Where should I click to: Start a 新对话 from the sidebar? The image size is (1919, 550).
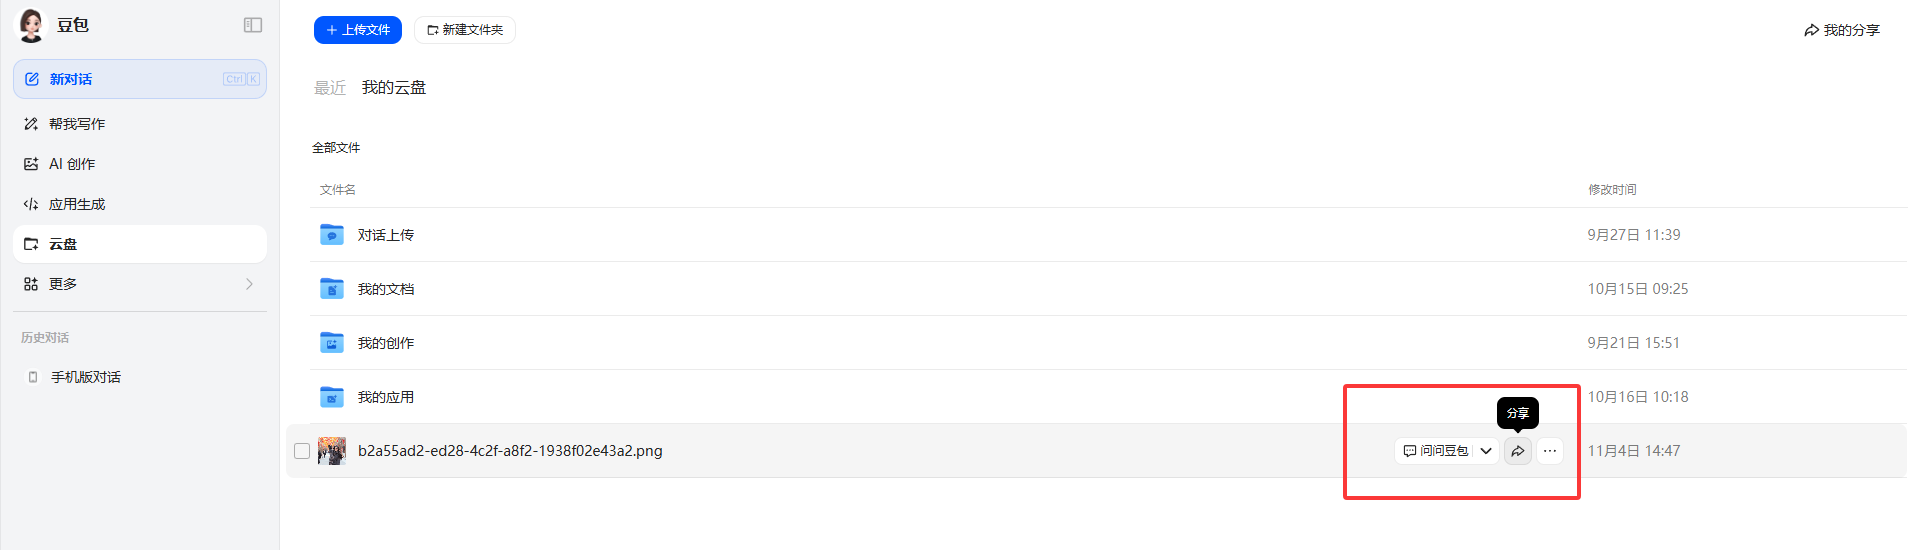click(x=140, y=79)
